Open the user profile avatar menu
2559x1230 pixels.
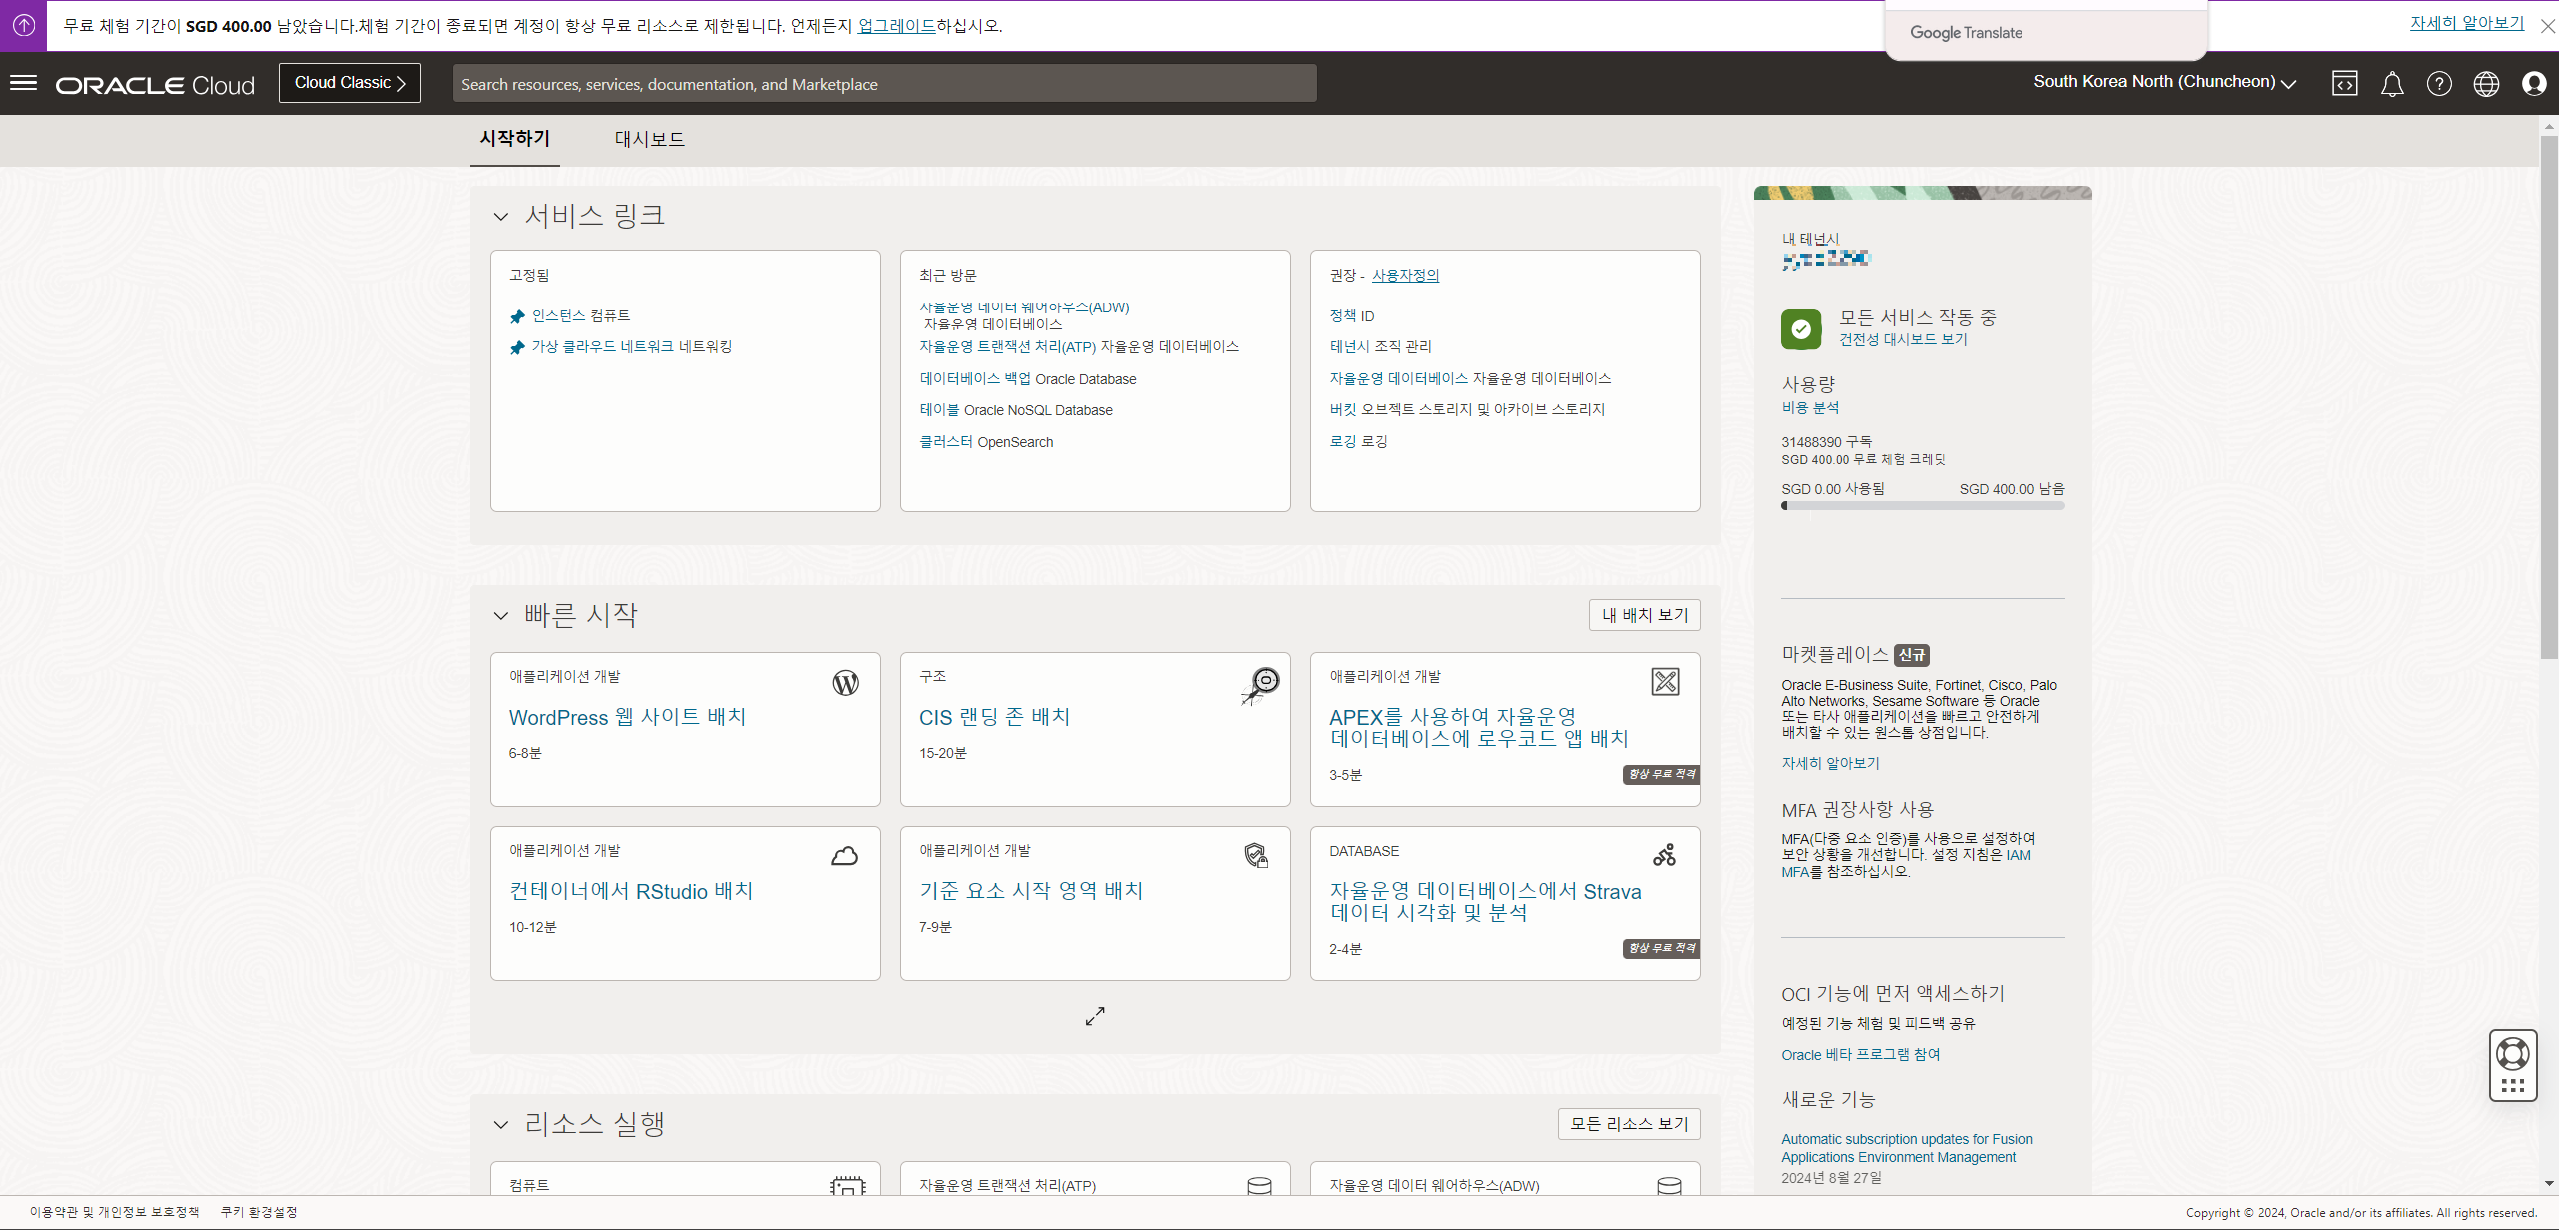click(x=2534, y=84)
